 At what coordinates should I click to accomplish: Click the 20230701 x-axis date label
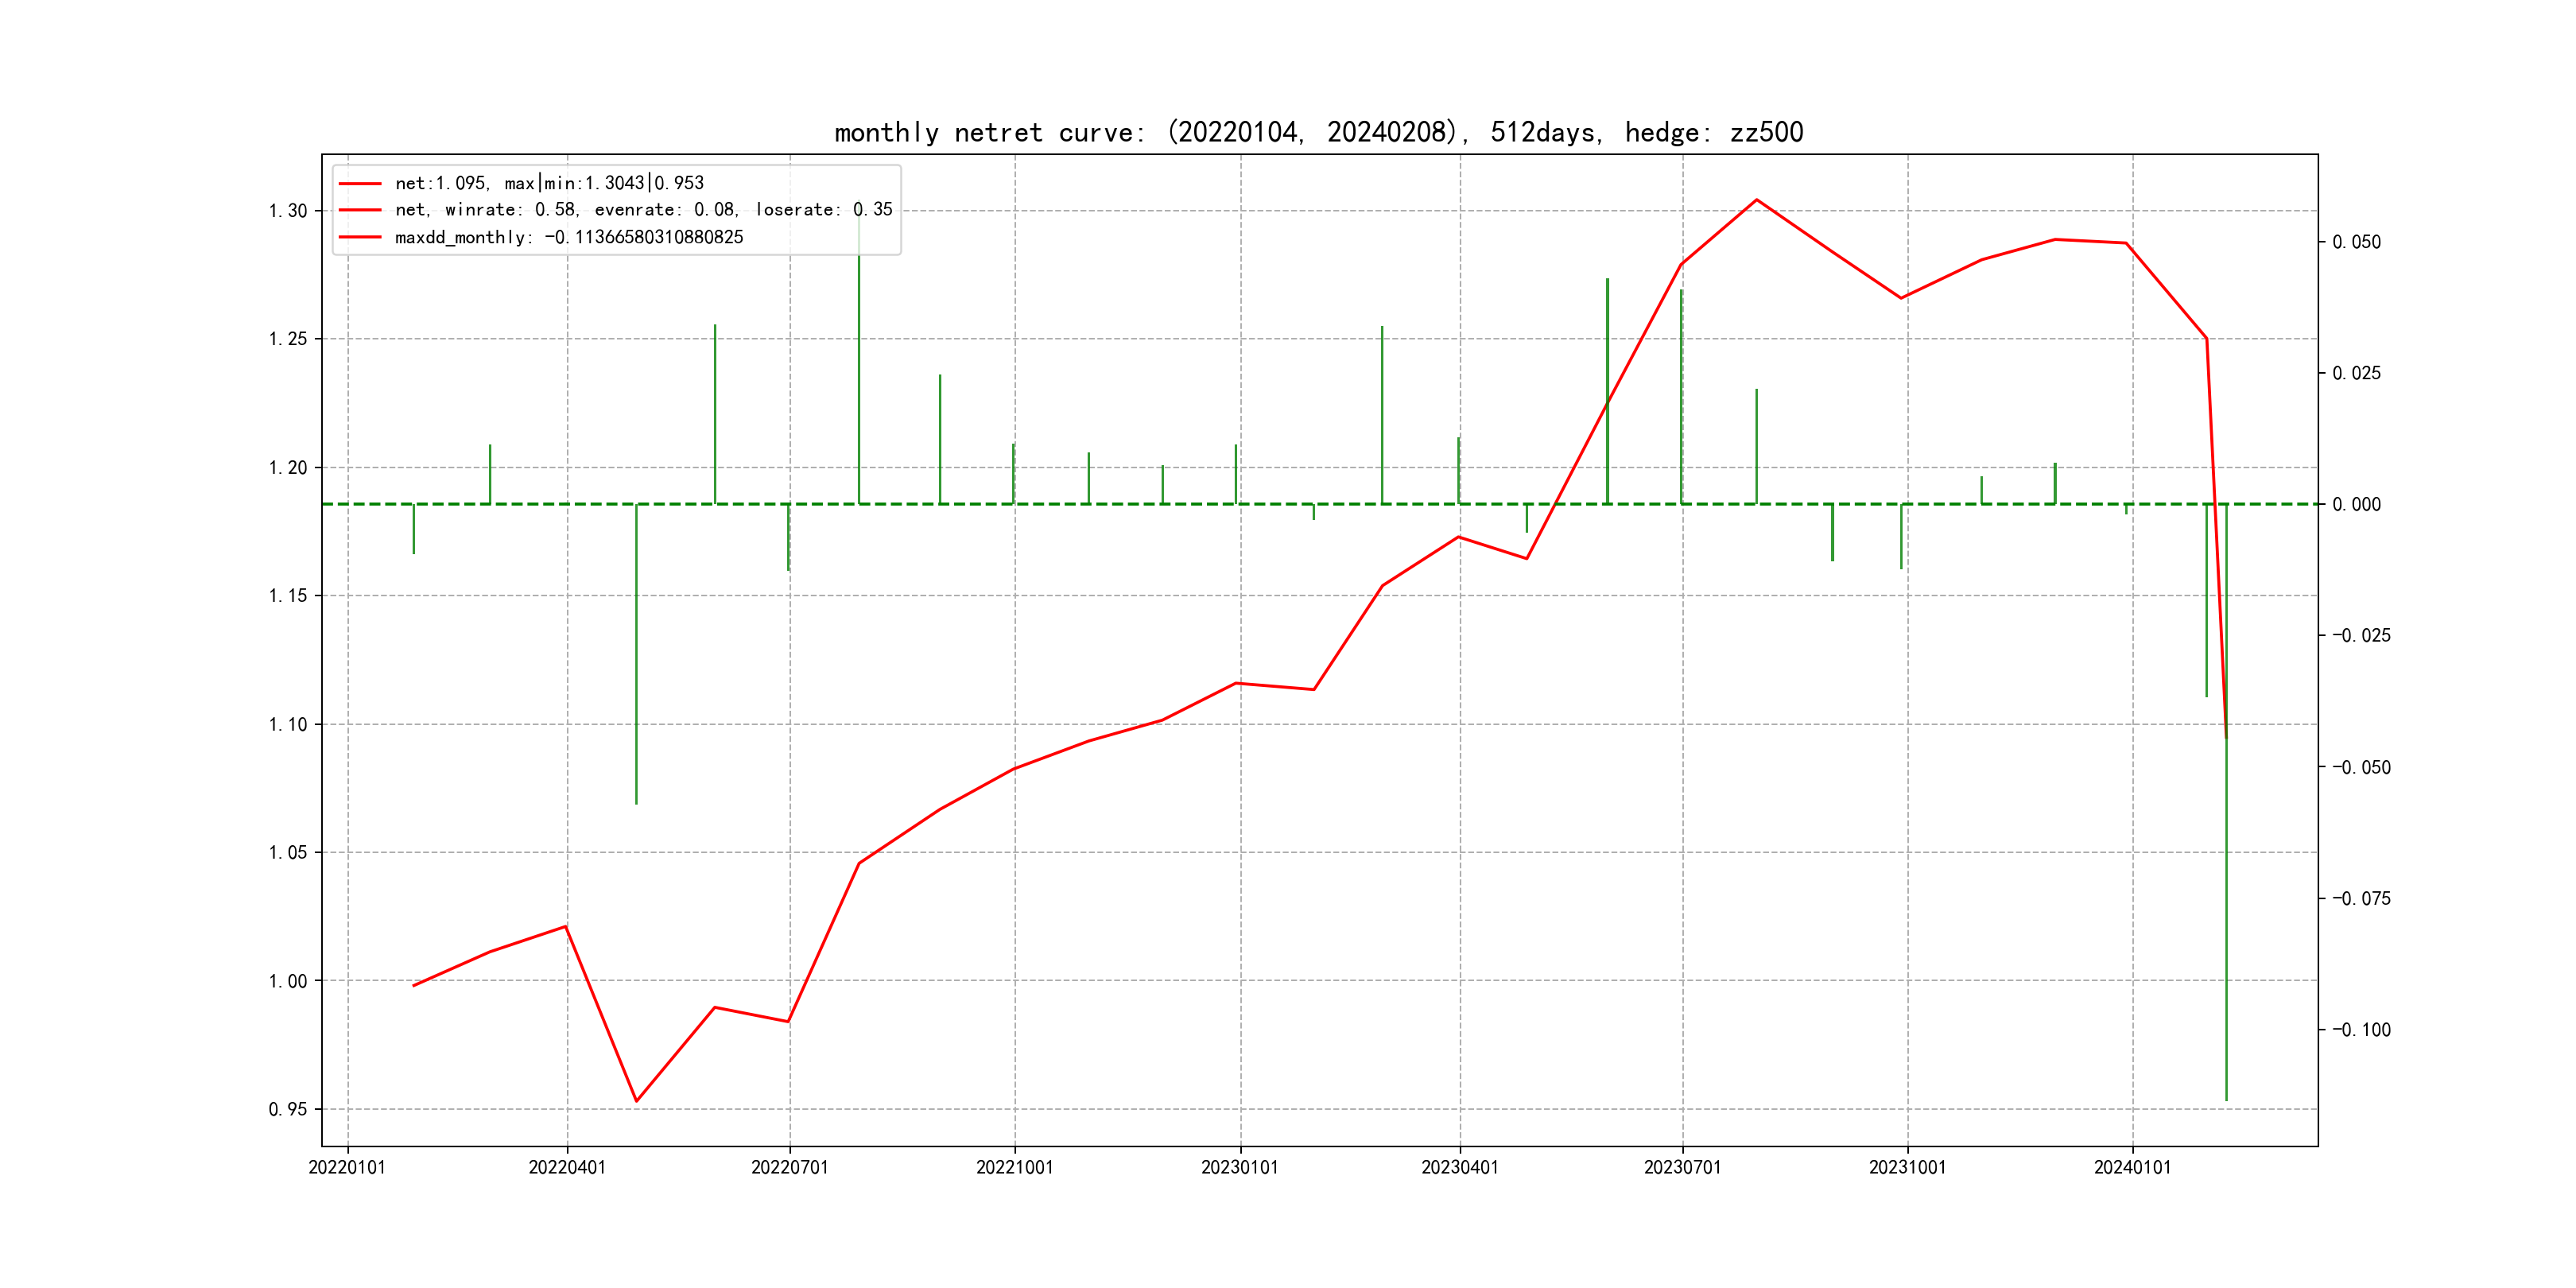1682,1167
